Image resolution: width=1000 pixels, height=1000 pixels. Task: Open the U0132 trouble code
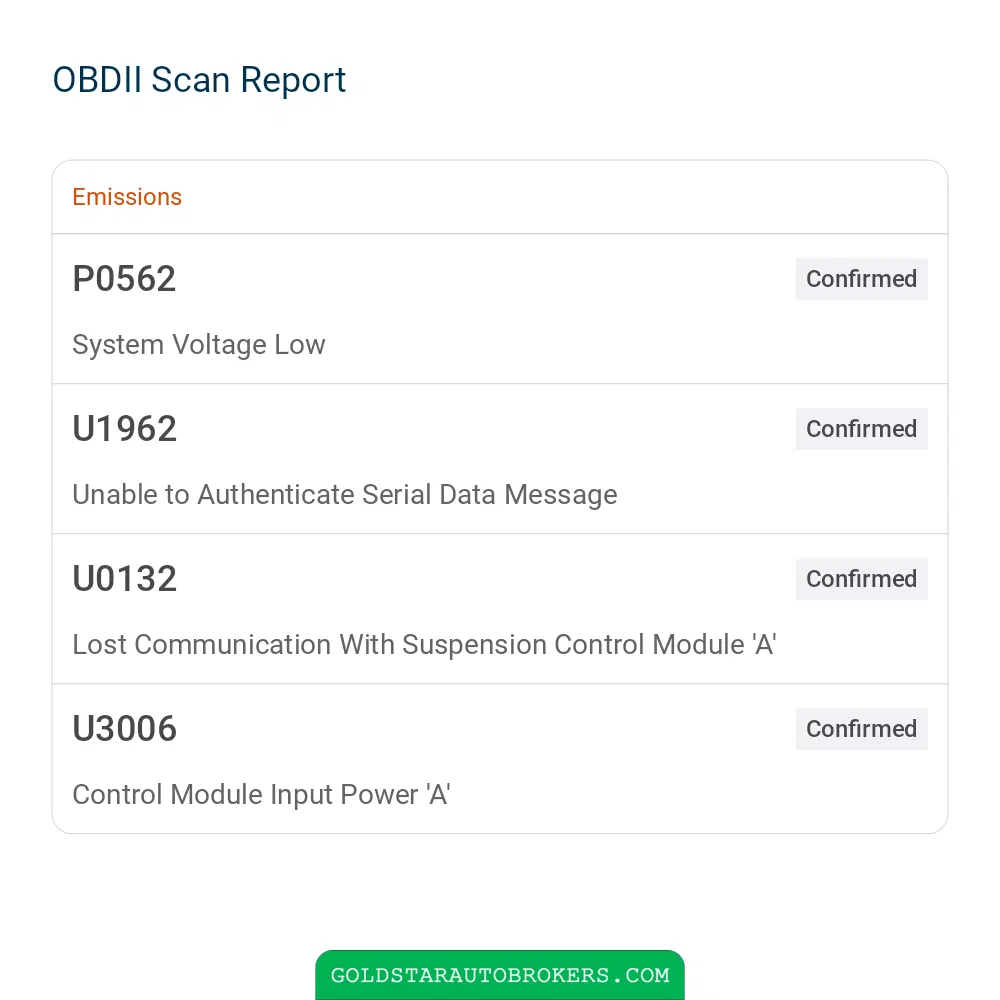(x=124, y=578)
